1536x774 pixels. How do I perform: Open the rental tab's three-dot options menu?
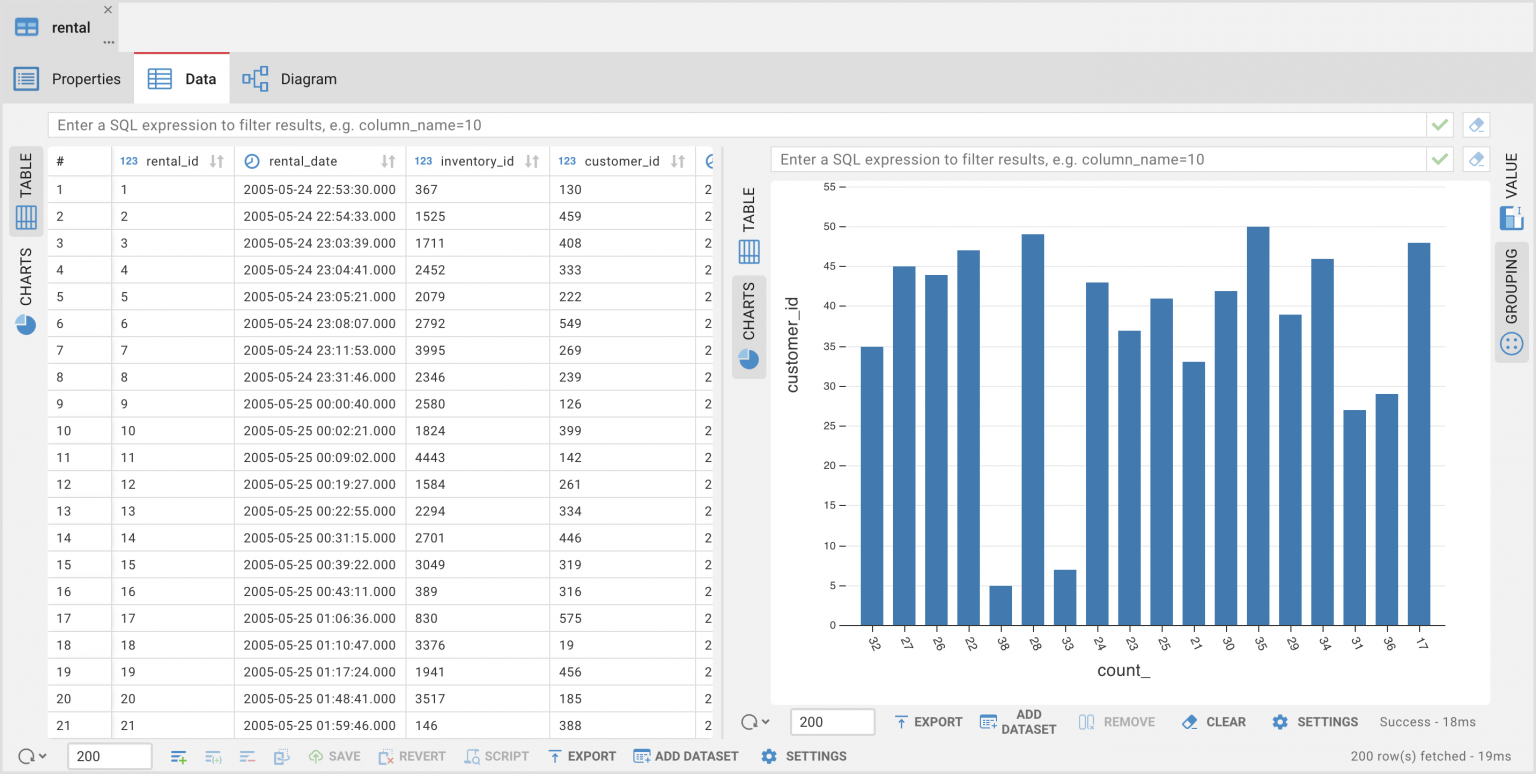coord(109,43)
